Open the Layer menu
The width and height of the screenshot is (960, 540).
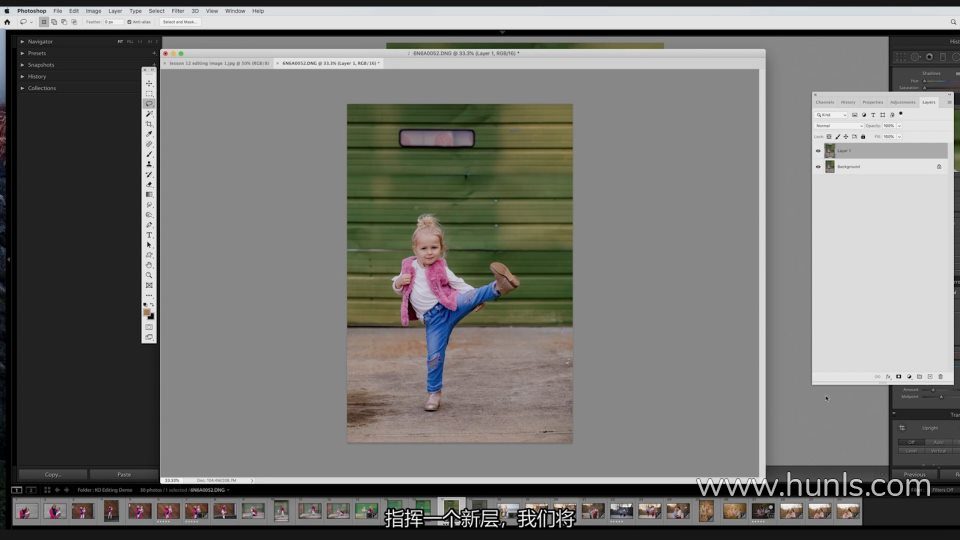click(x=115, y=11)
